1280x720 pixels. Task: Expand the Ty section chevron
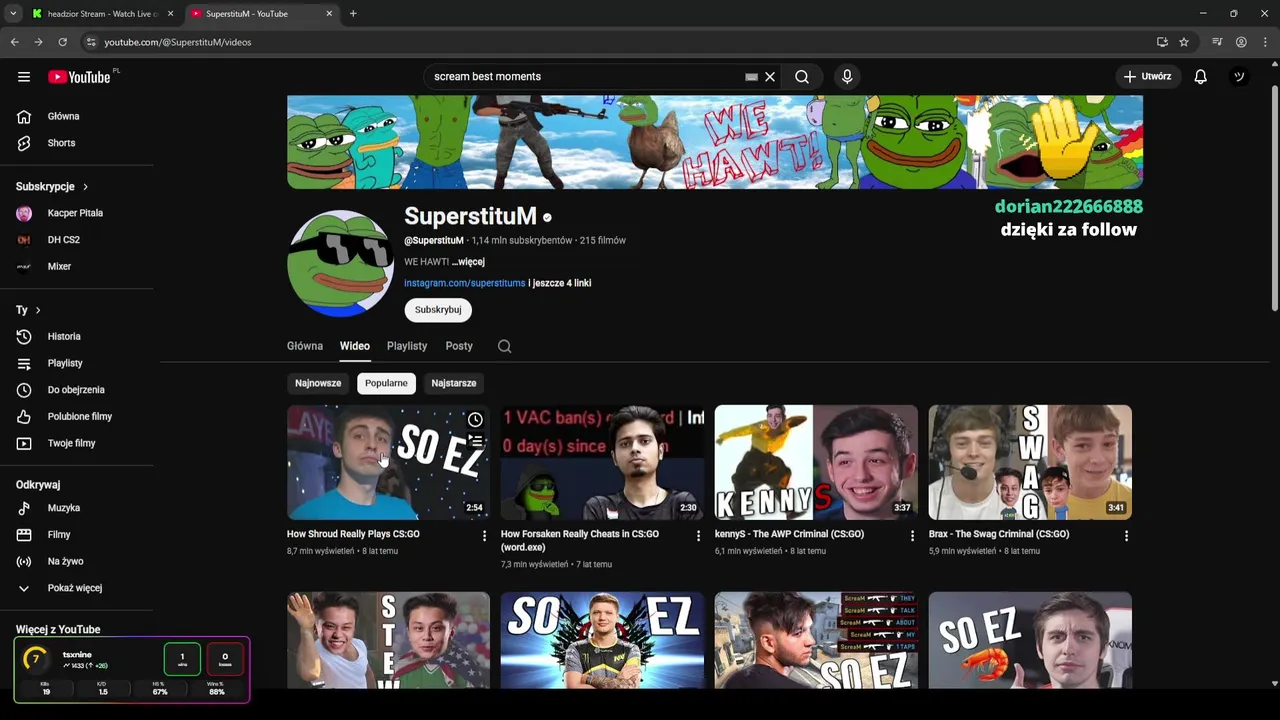38,311
